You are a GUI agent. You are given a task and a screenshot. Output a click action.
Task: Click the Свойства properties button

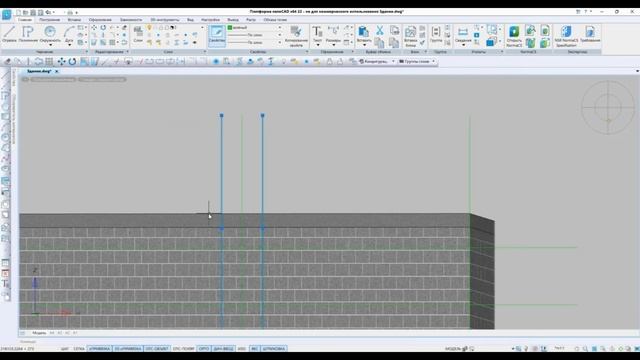click(x=217, y=35)
